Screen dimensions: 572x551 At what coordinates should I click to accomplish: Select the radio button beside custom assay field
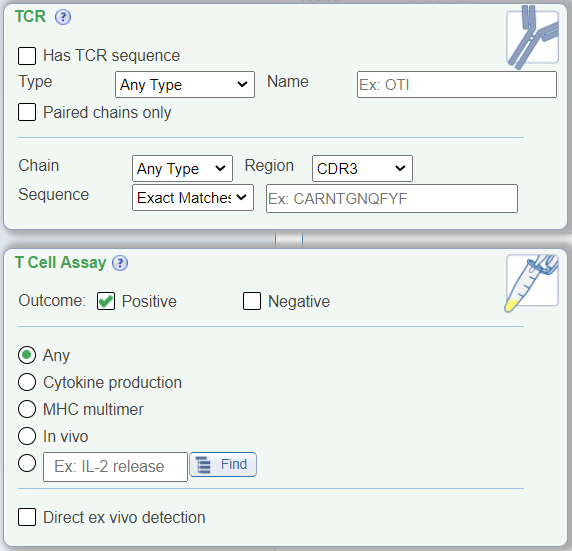point(27,463)
